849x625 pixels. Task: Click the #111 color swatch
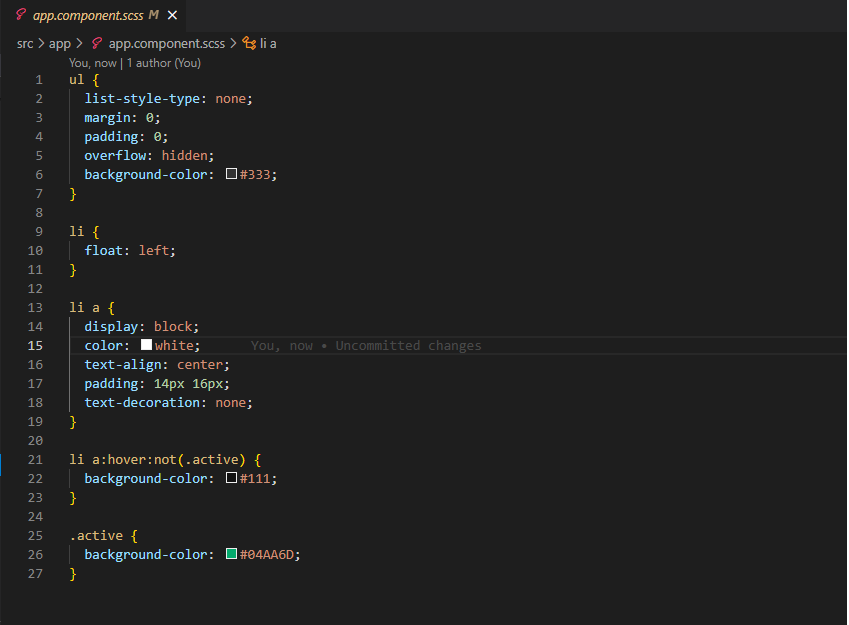[x=231, y=479]
